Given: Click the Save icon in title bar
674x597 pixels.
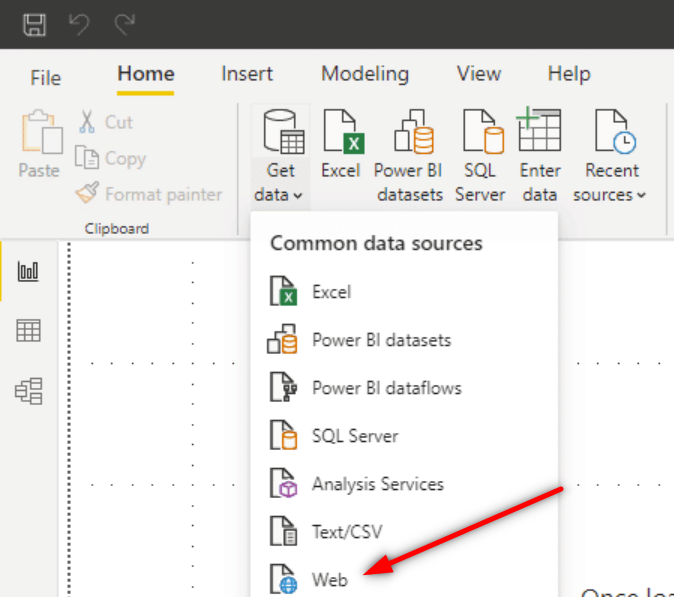Looking at the screenshot, I should coord(34,24).
